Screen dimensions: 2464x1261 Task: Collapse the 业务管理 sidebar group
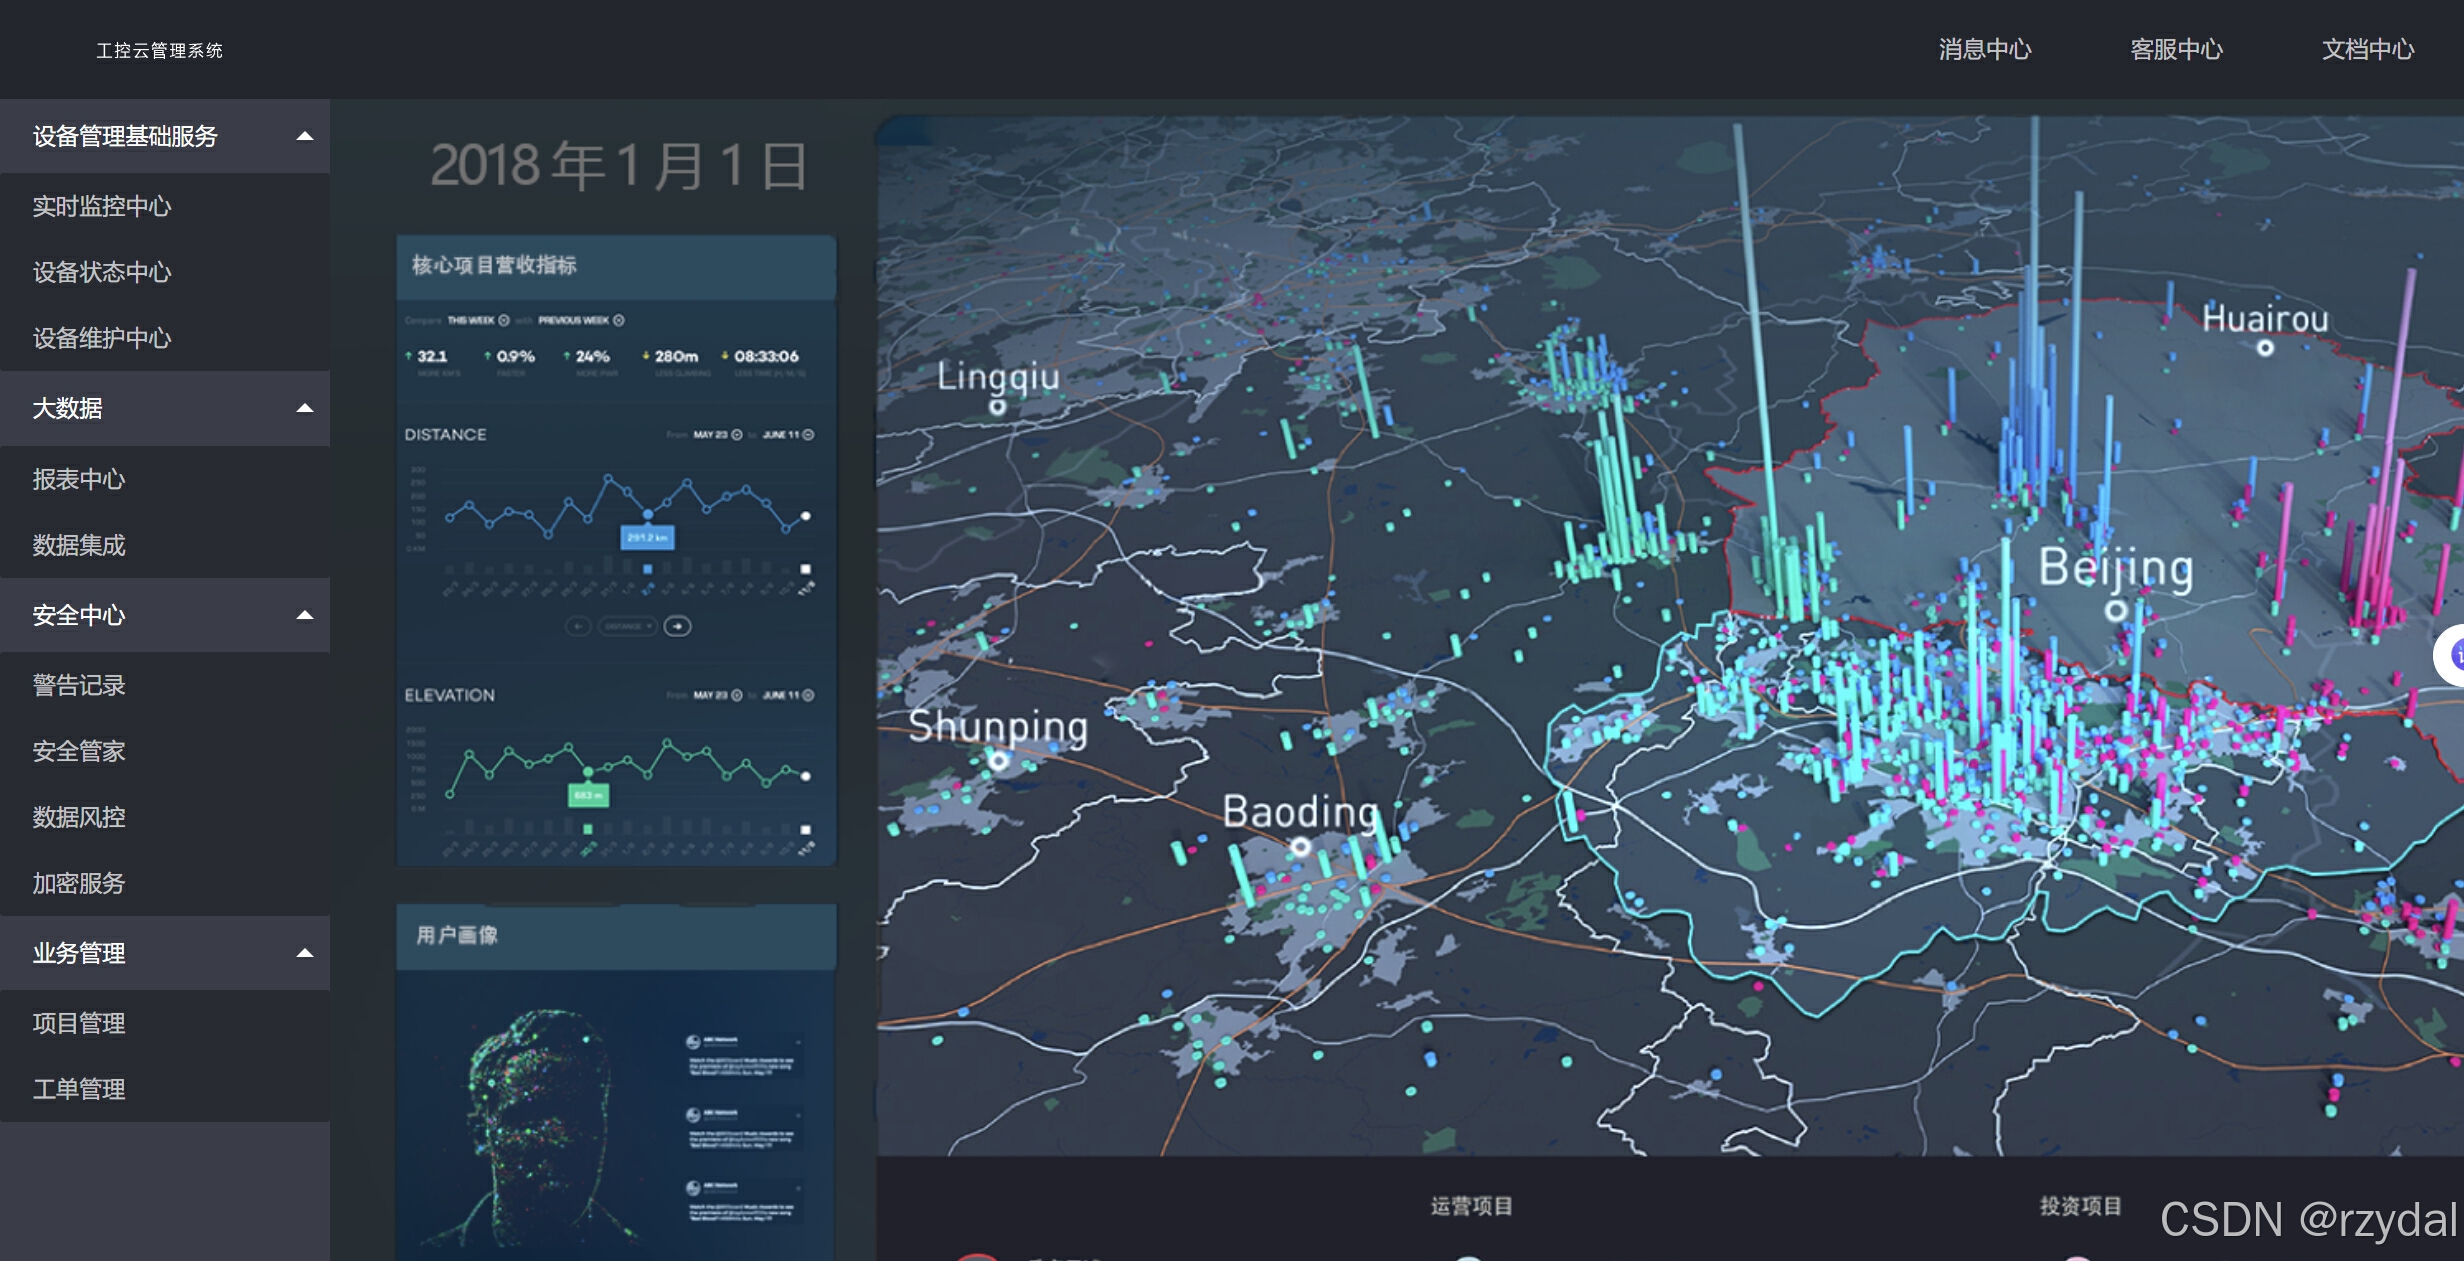[x=305, y=953]
